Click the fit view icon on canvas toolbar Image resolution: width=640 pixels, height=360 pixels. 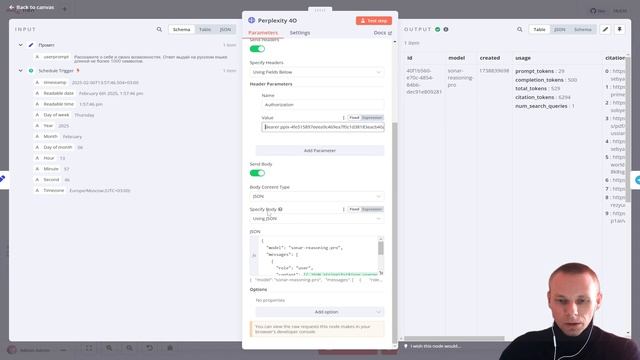point(89,348)
